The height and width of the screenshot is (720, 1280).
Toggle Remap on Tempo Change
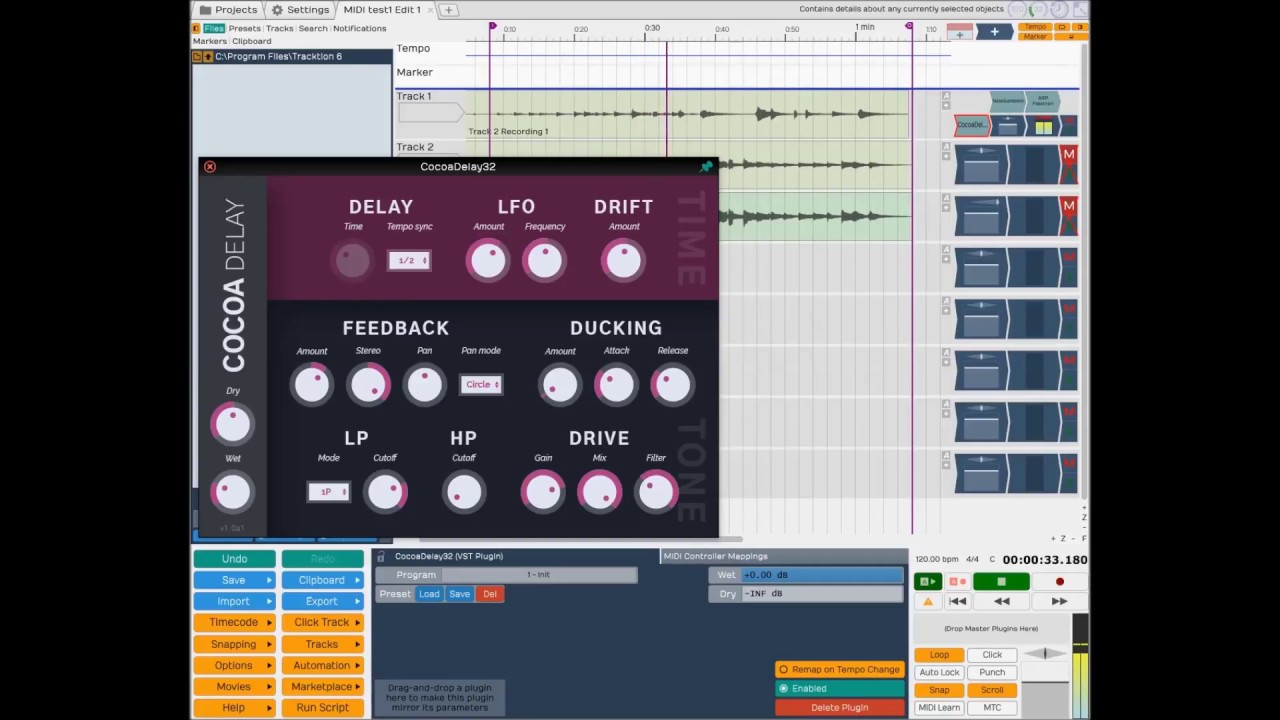[839, 670]
